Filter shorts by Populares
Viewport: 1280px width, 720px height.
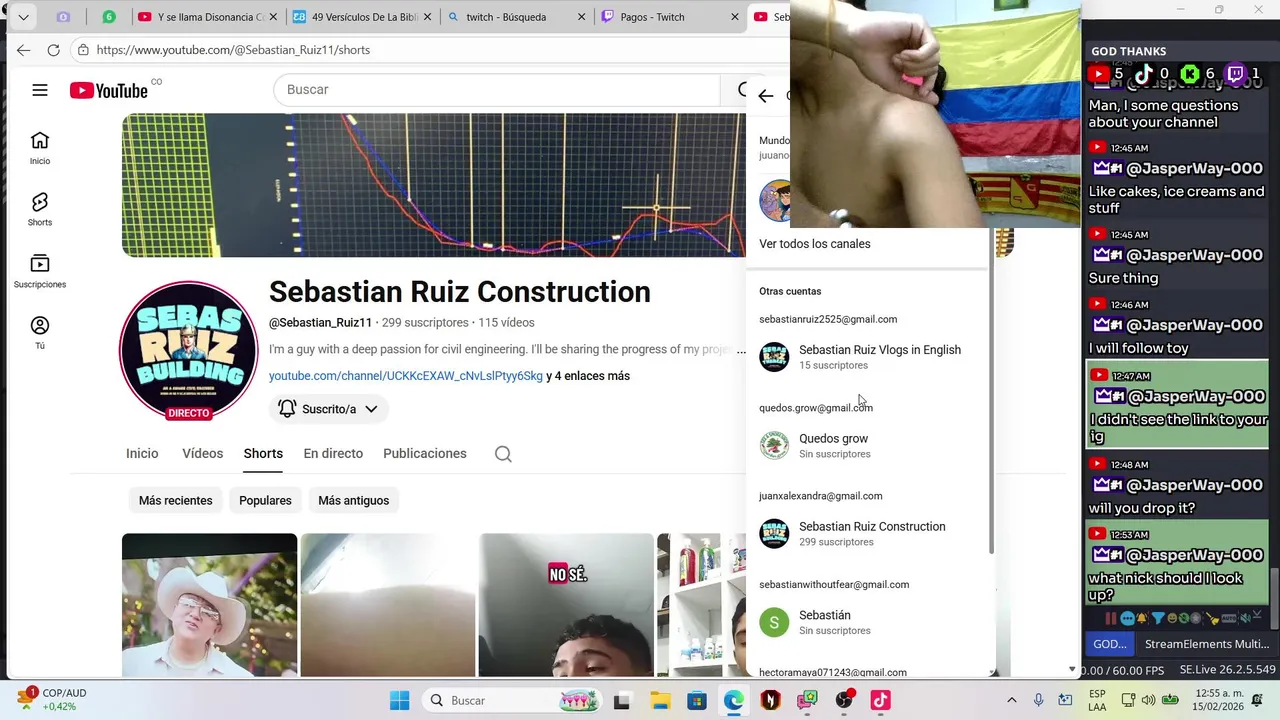click(265, 500)
